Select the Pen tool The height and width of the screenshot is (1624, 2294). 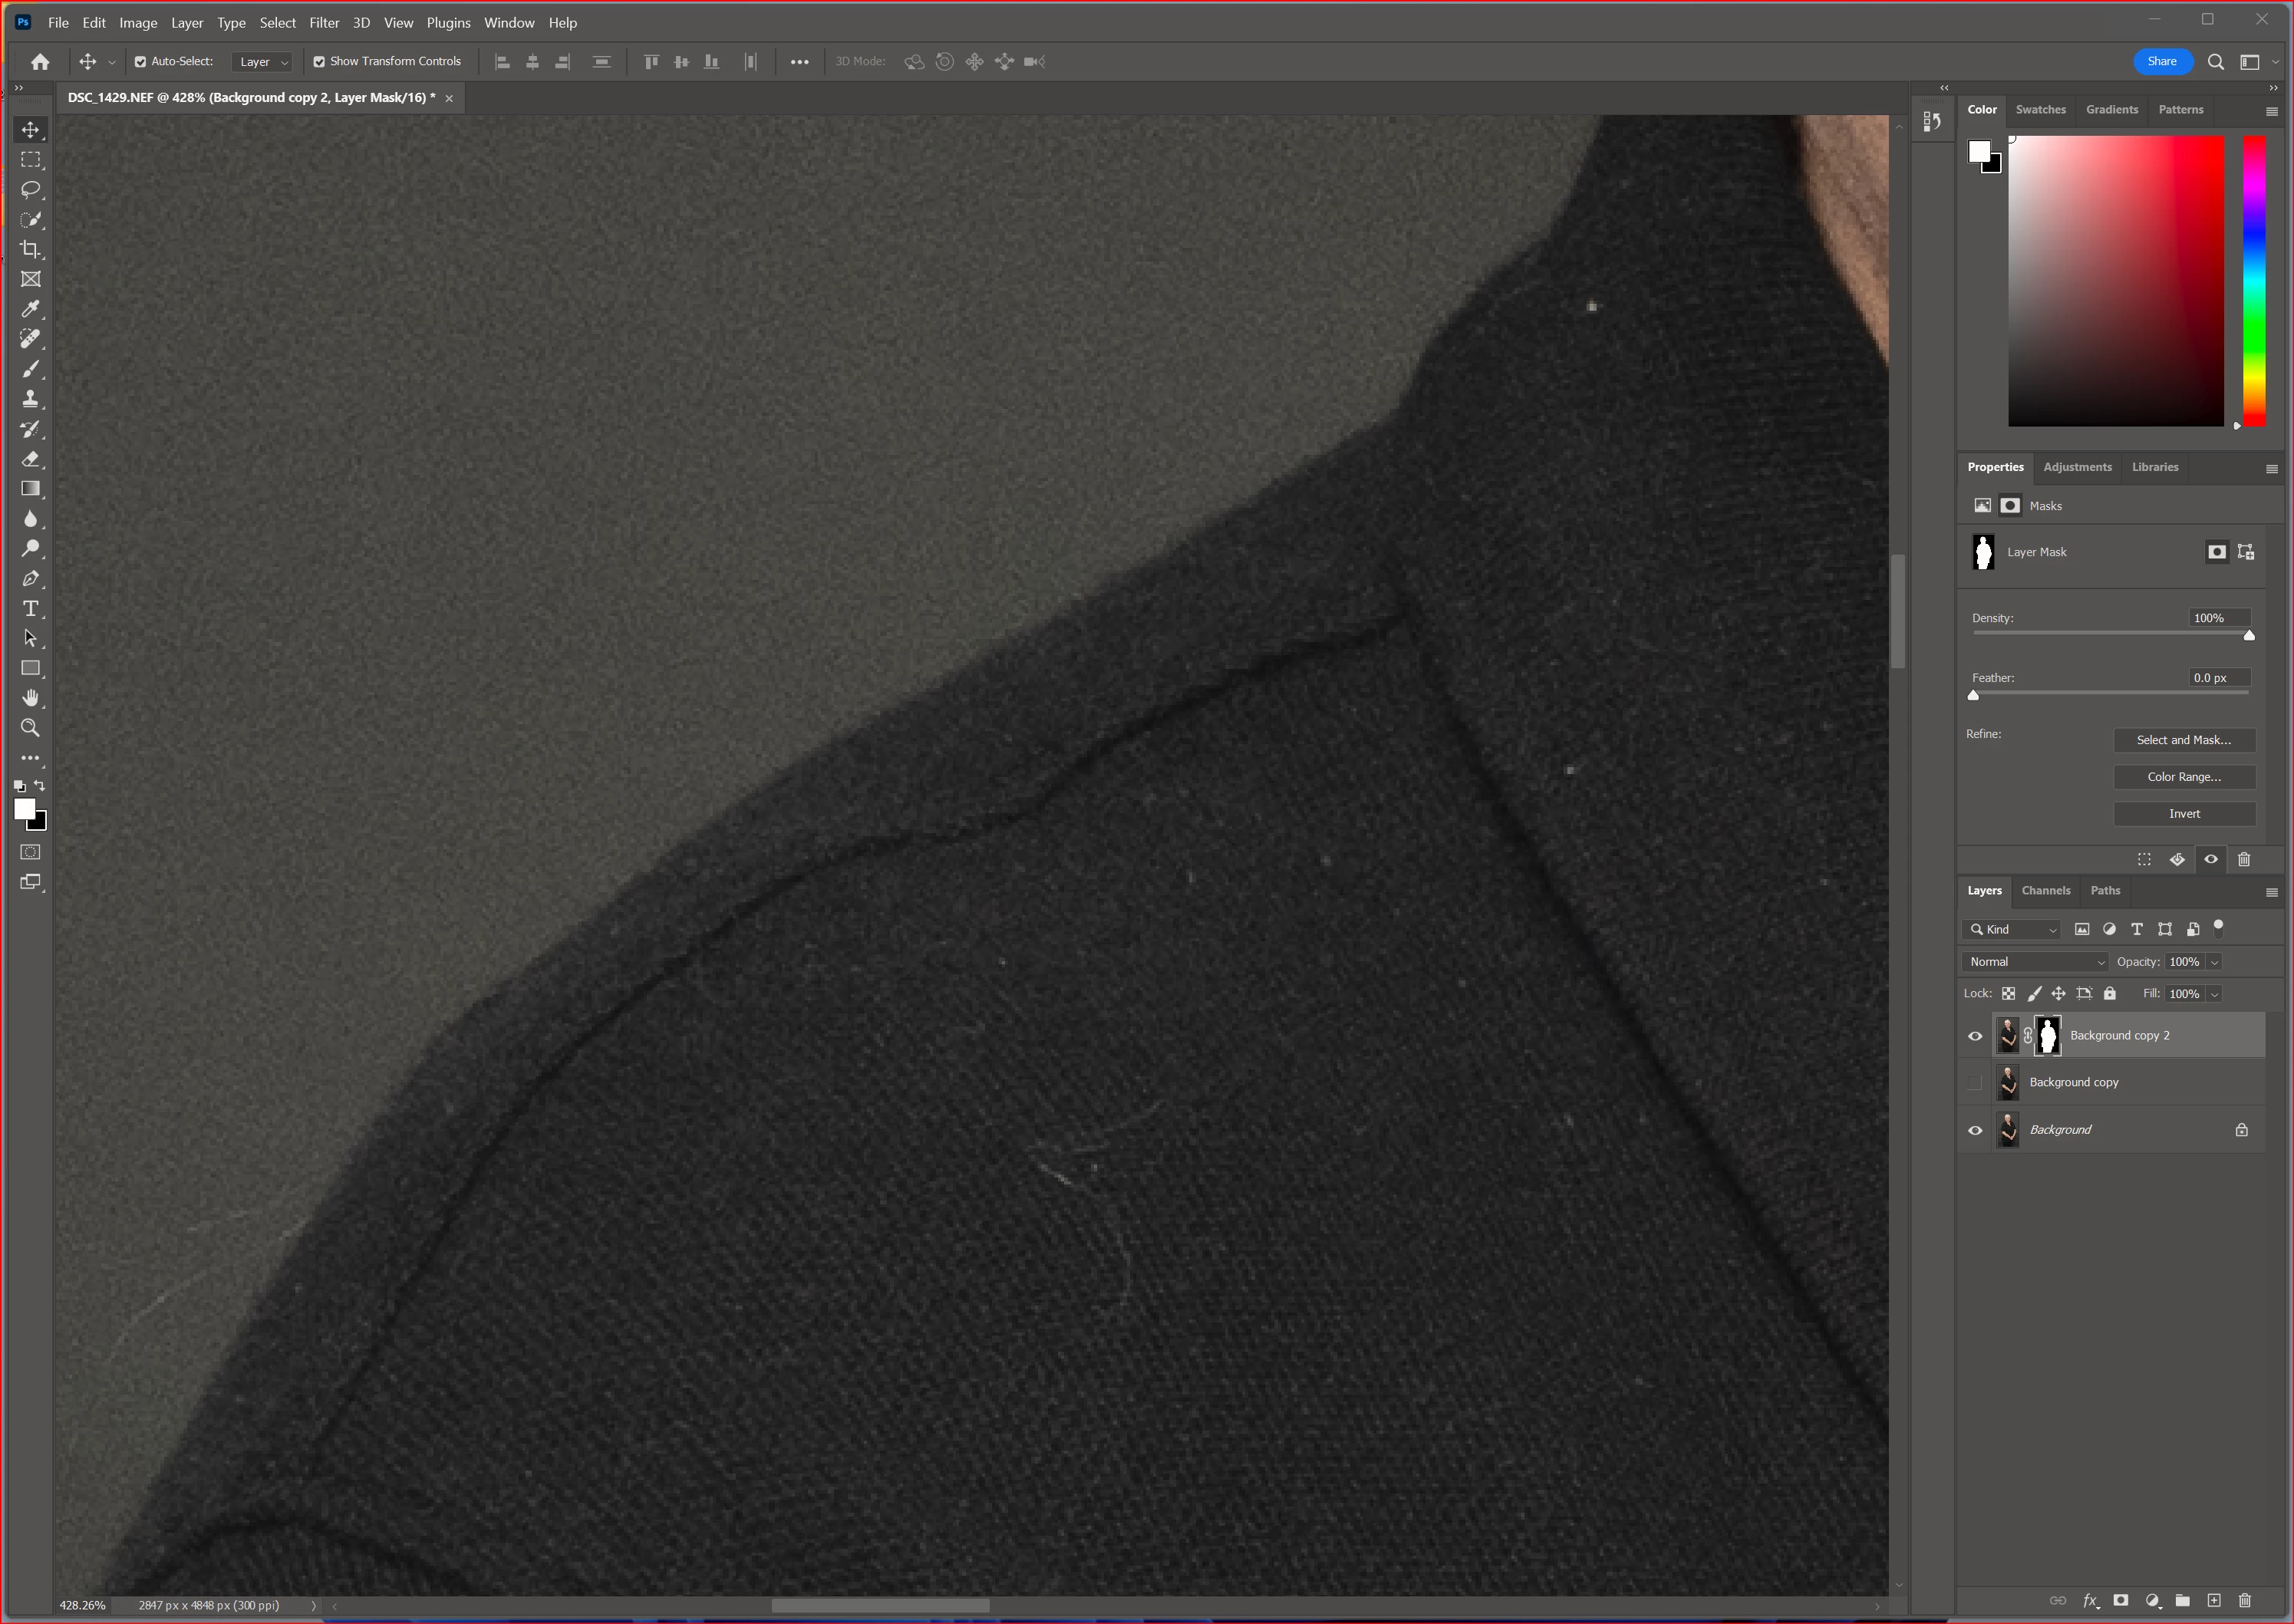tap(31, 579)
